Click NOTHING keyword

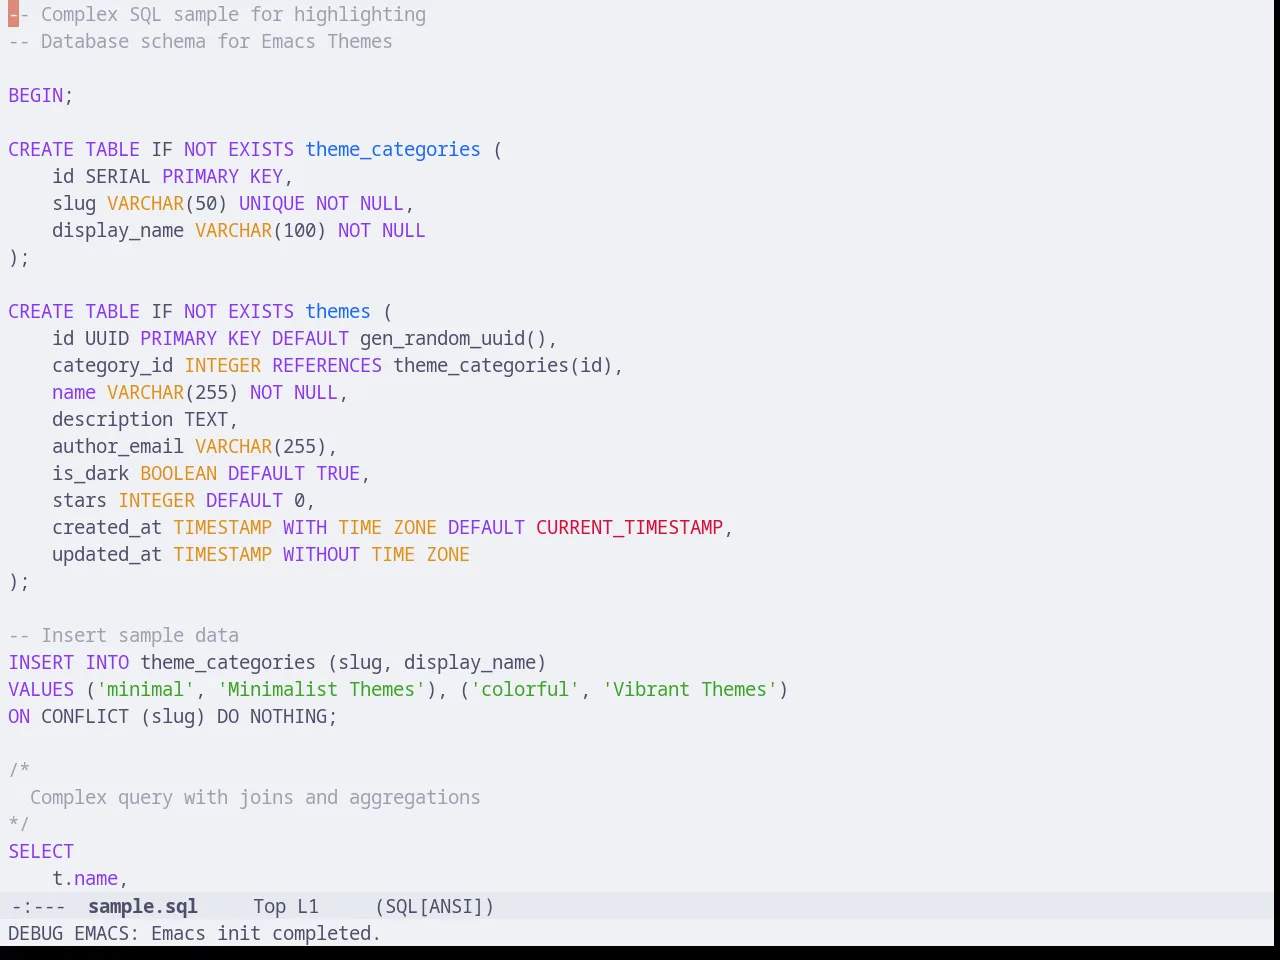coord(288,717)
